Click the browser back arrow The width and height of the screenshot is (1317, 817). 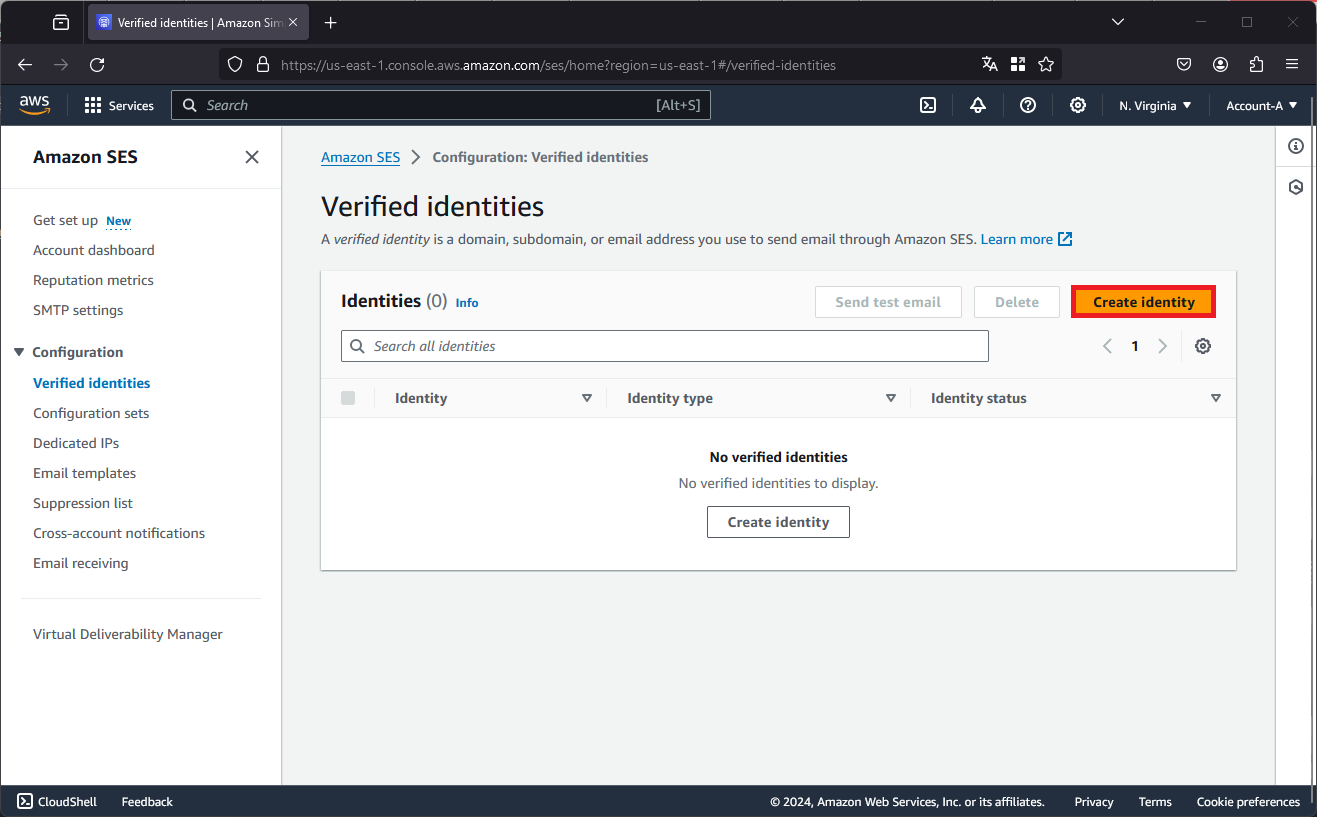25,64
